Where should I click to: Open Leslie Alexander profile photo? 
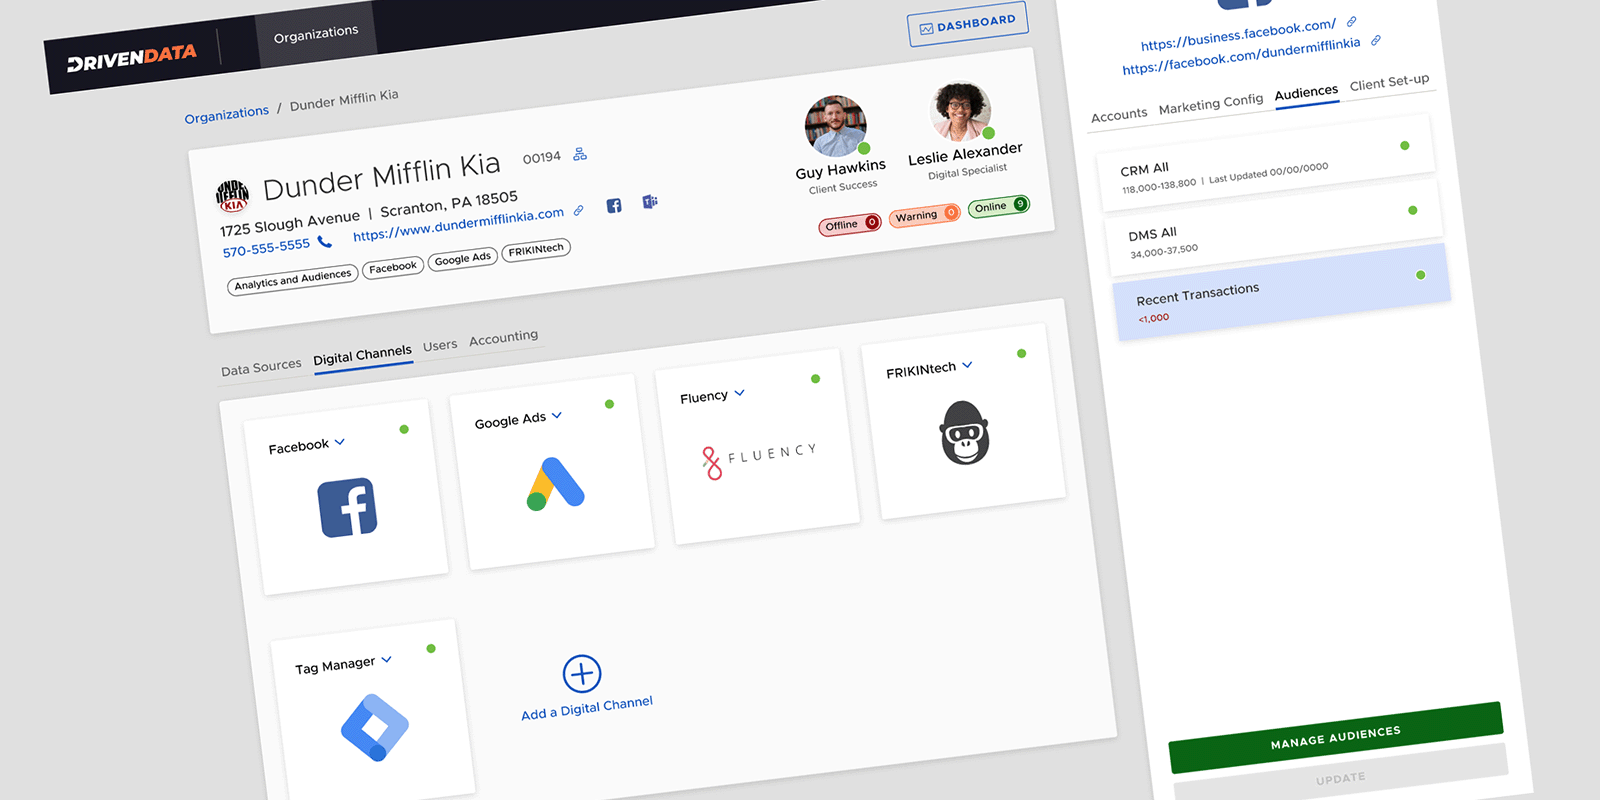tap(961, 111)
